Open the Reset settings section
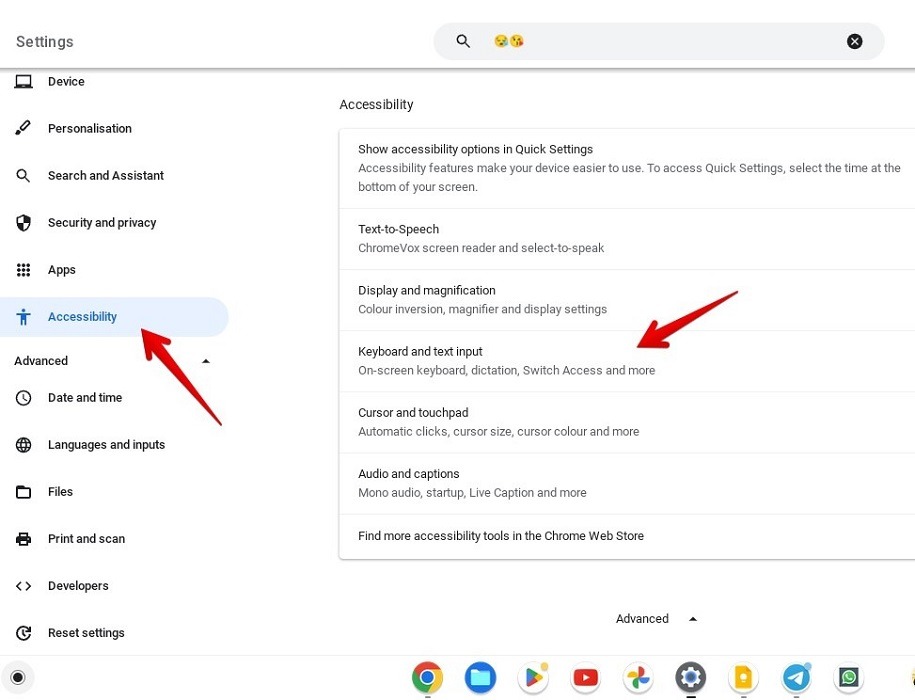This screenshot has width=915, height=700. pos(86,632)
